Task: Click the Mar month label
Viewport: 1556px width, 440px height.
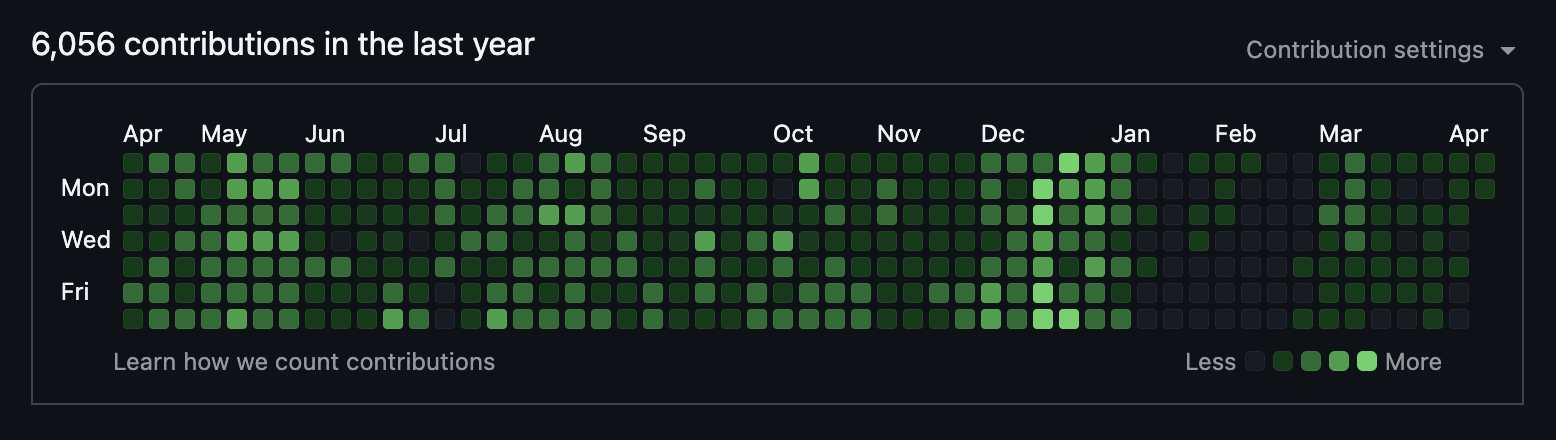Action: pos(1340,134)
